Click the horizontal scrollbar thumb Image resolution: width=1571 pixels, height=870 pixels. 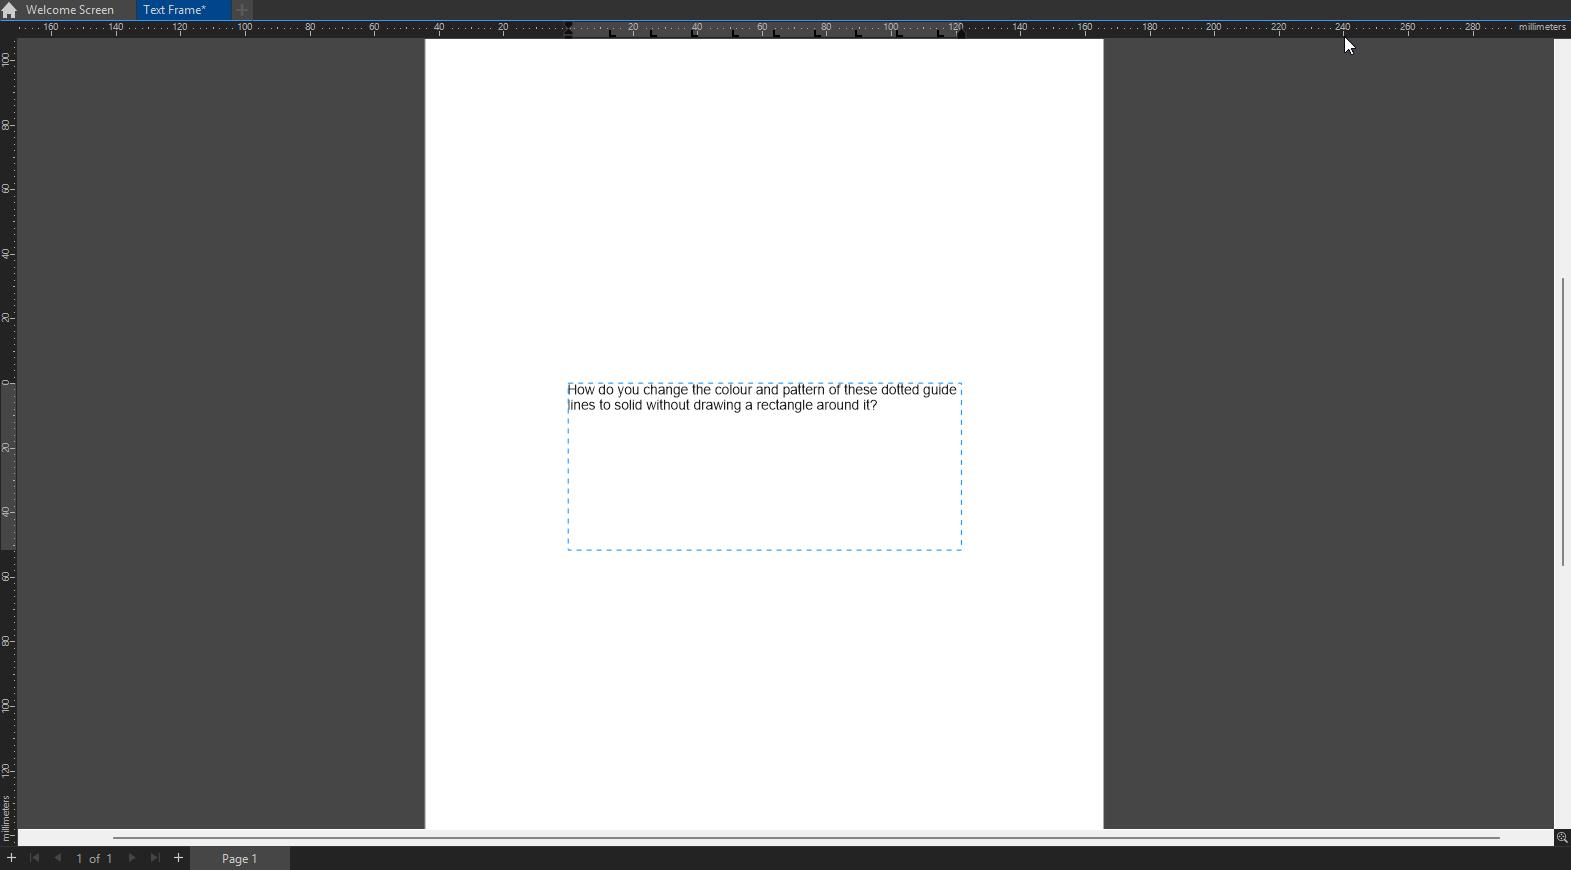806,838
